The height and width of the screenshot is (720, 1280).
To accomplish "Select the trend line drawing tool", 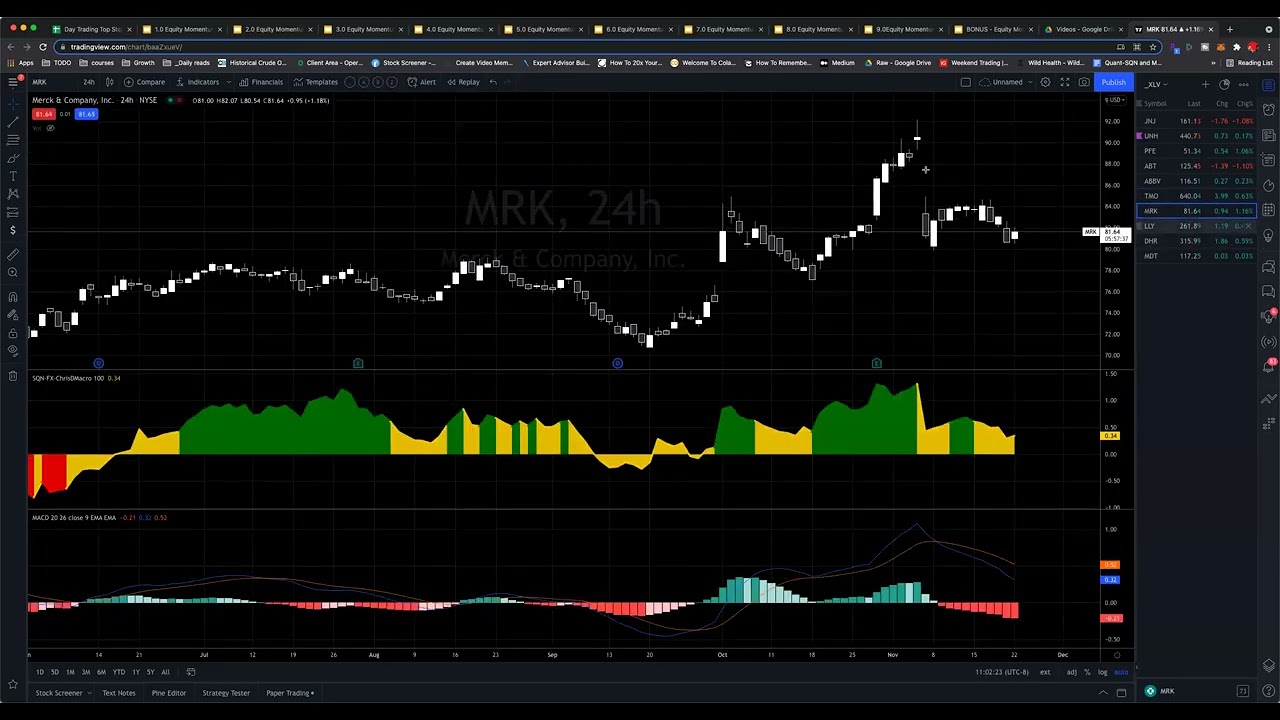I will [x=13, y=121].
